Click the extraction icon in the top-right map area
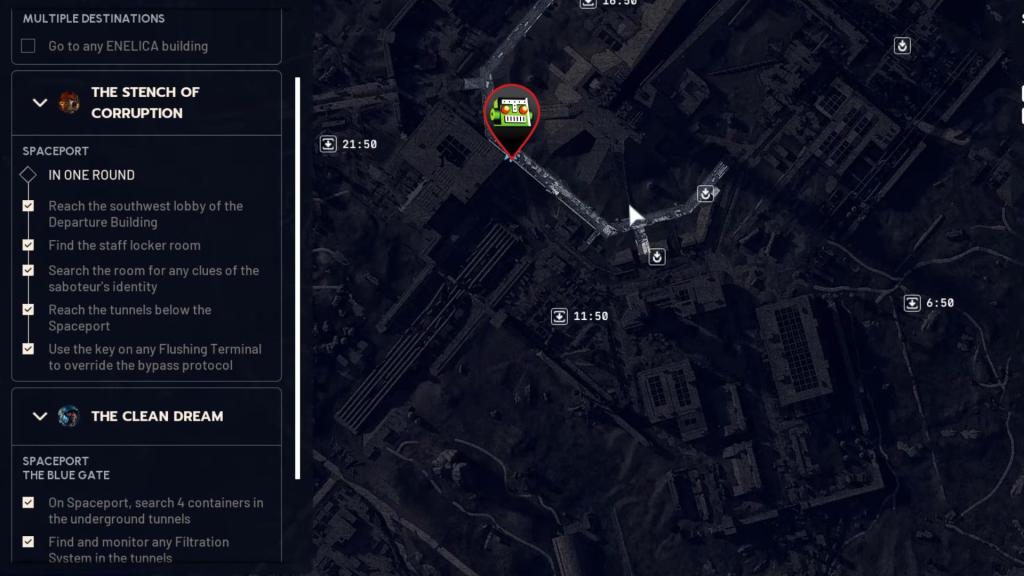Image resolution: width=1024 pixels, height=576 pixels. point(902,46)
